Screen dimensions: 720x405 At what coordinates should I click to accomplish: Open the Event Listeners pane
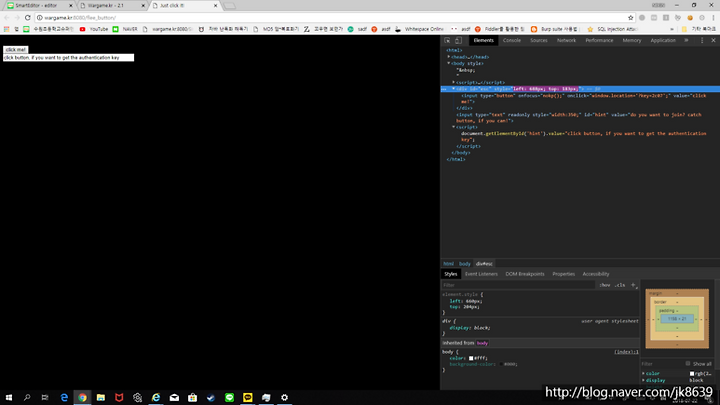click(481, 274)
